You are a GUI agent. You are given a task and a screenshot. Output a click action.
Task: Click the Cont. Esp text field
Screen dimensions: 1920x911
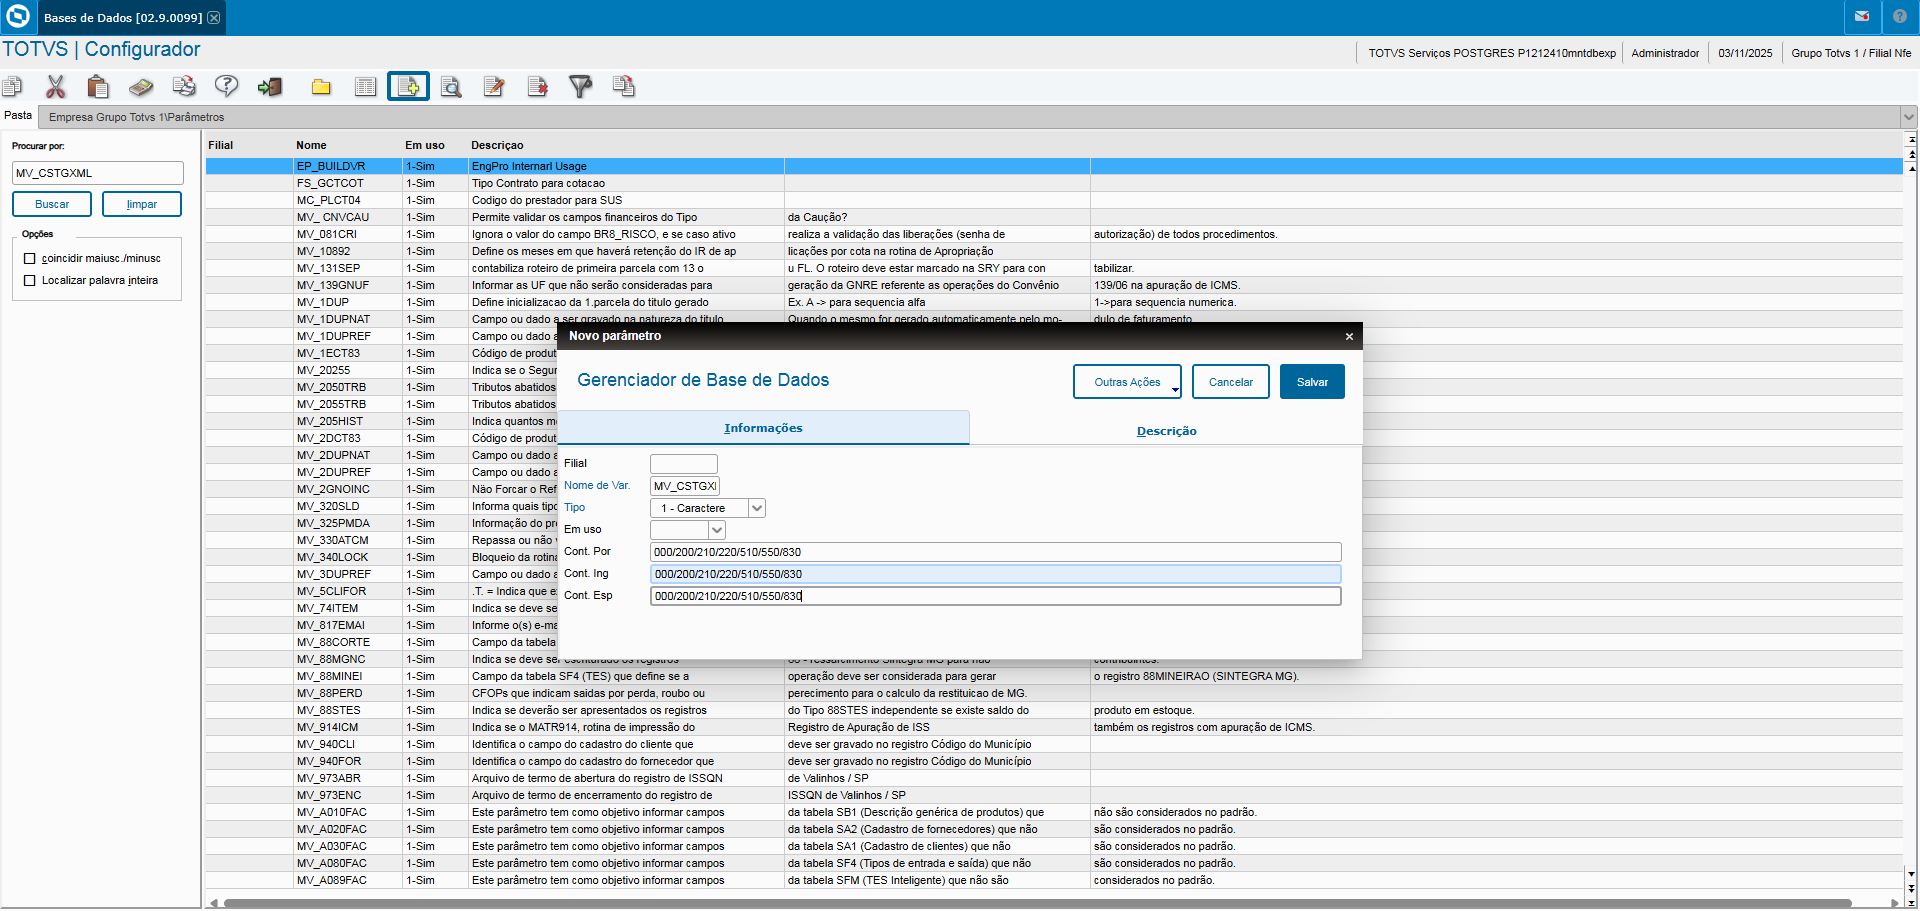995,596
